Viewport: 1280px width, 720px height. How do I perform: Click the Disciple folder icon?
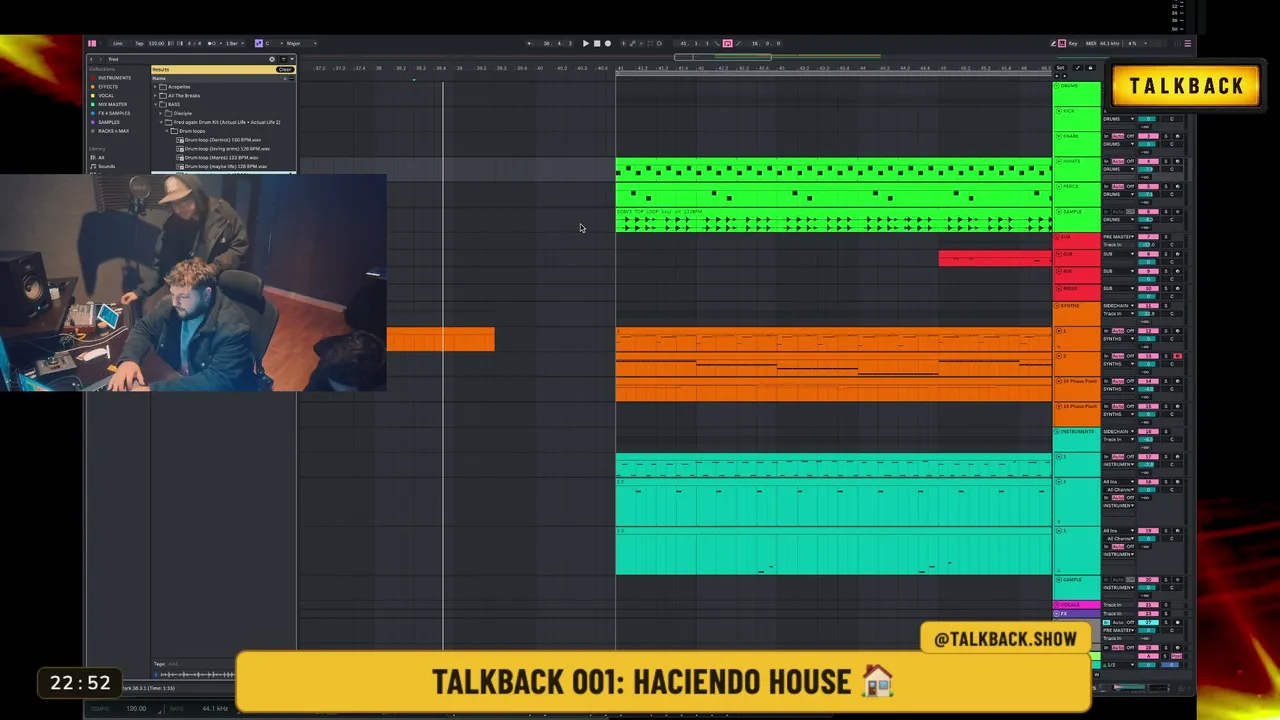coord(168,113)
